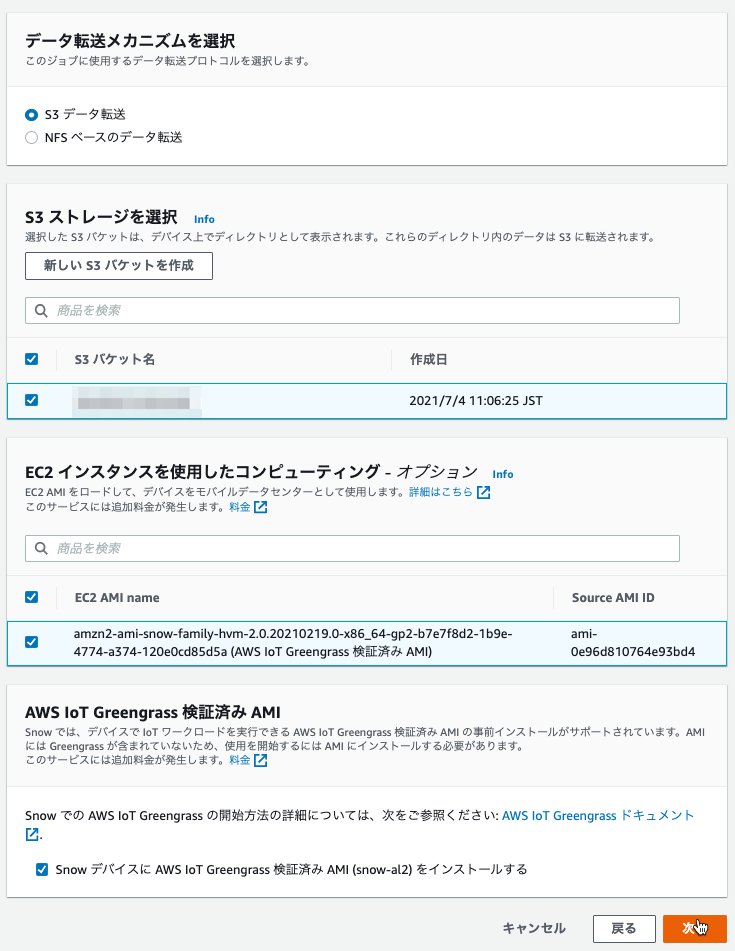Click the 作成日 column header
The image size is (735, 951).
429,360
